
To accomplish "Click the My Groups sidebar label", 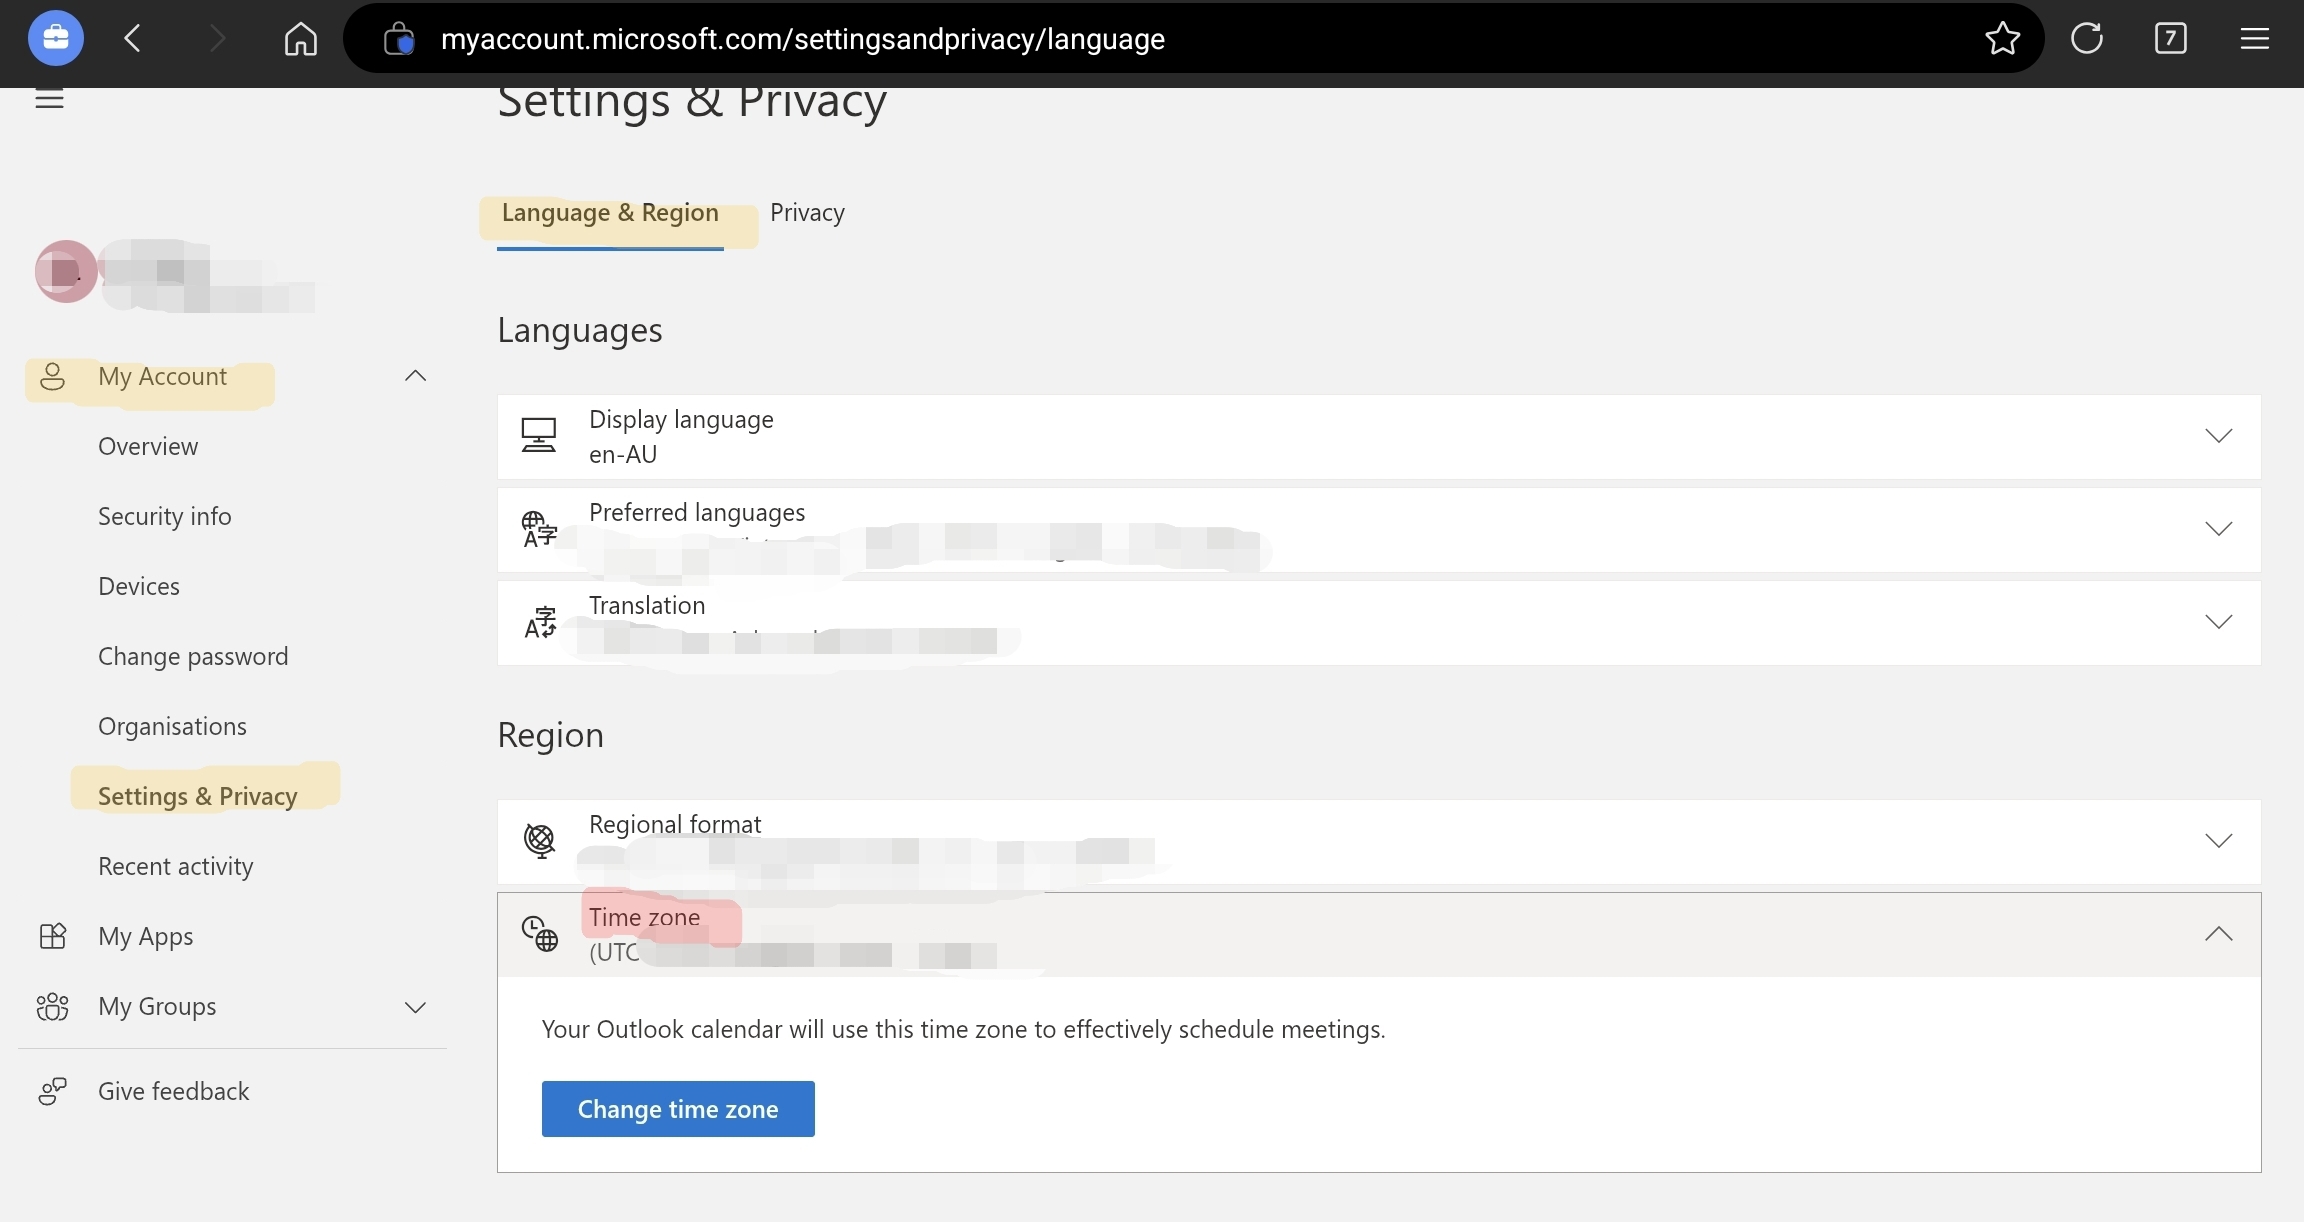I will click(x=157, y=1007).
